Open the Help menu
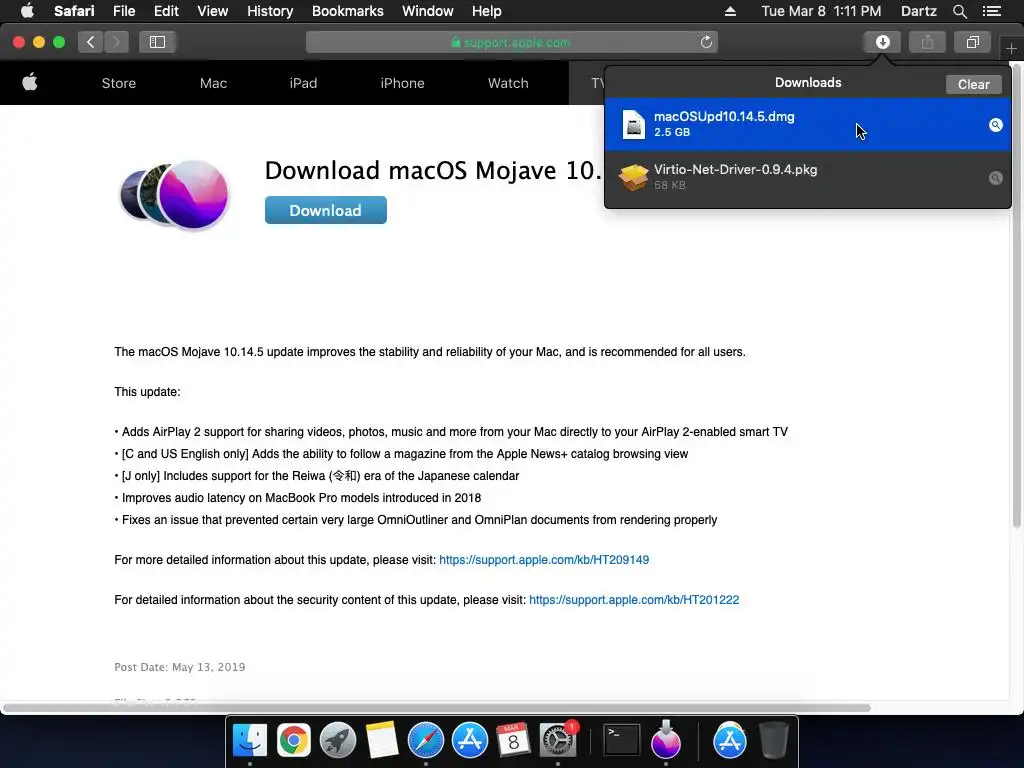The image size is (1024, 768). [487, 11]
